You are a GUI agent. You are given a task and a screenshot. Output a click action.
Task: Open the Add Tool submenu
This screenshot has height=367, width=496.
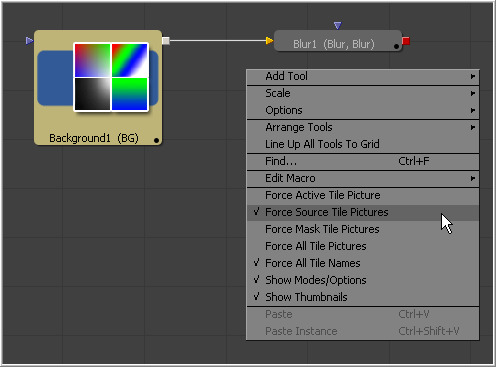click(x=363, y=76)
